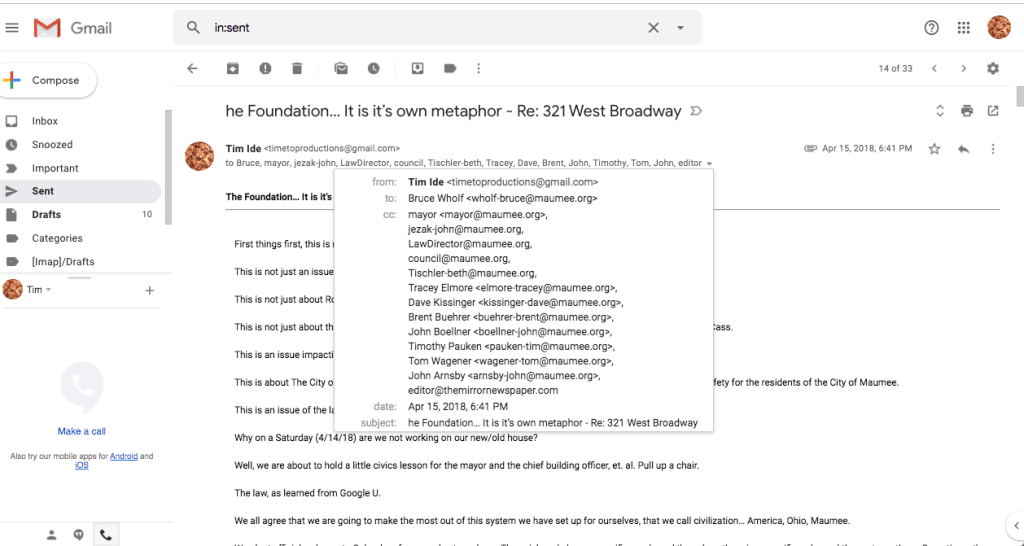This screenshot has width=1024, height=546.
Task: Click in the search mail field
Action: [x=420, y=28]
